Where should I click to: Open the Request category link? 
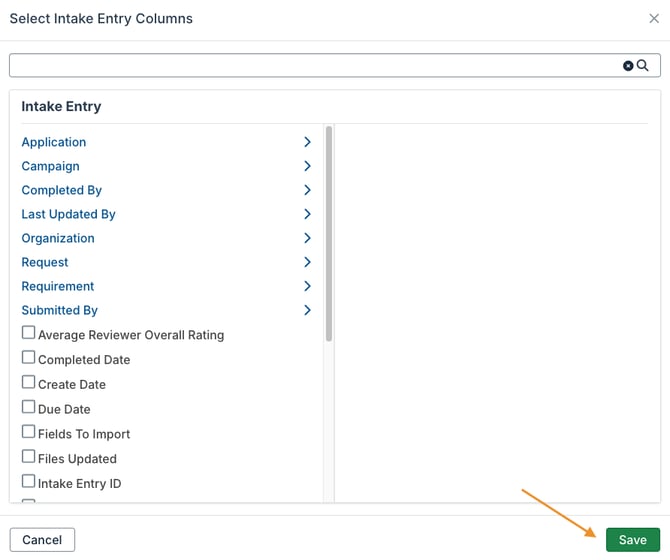pos(45,262)
